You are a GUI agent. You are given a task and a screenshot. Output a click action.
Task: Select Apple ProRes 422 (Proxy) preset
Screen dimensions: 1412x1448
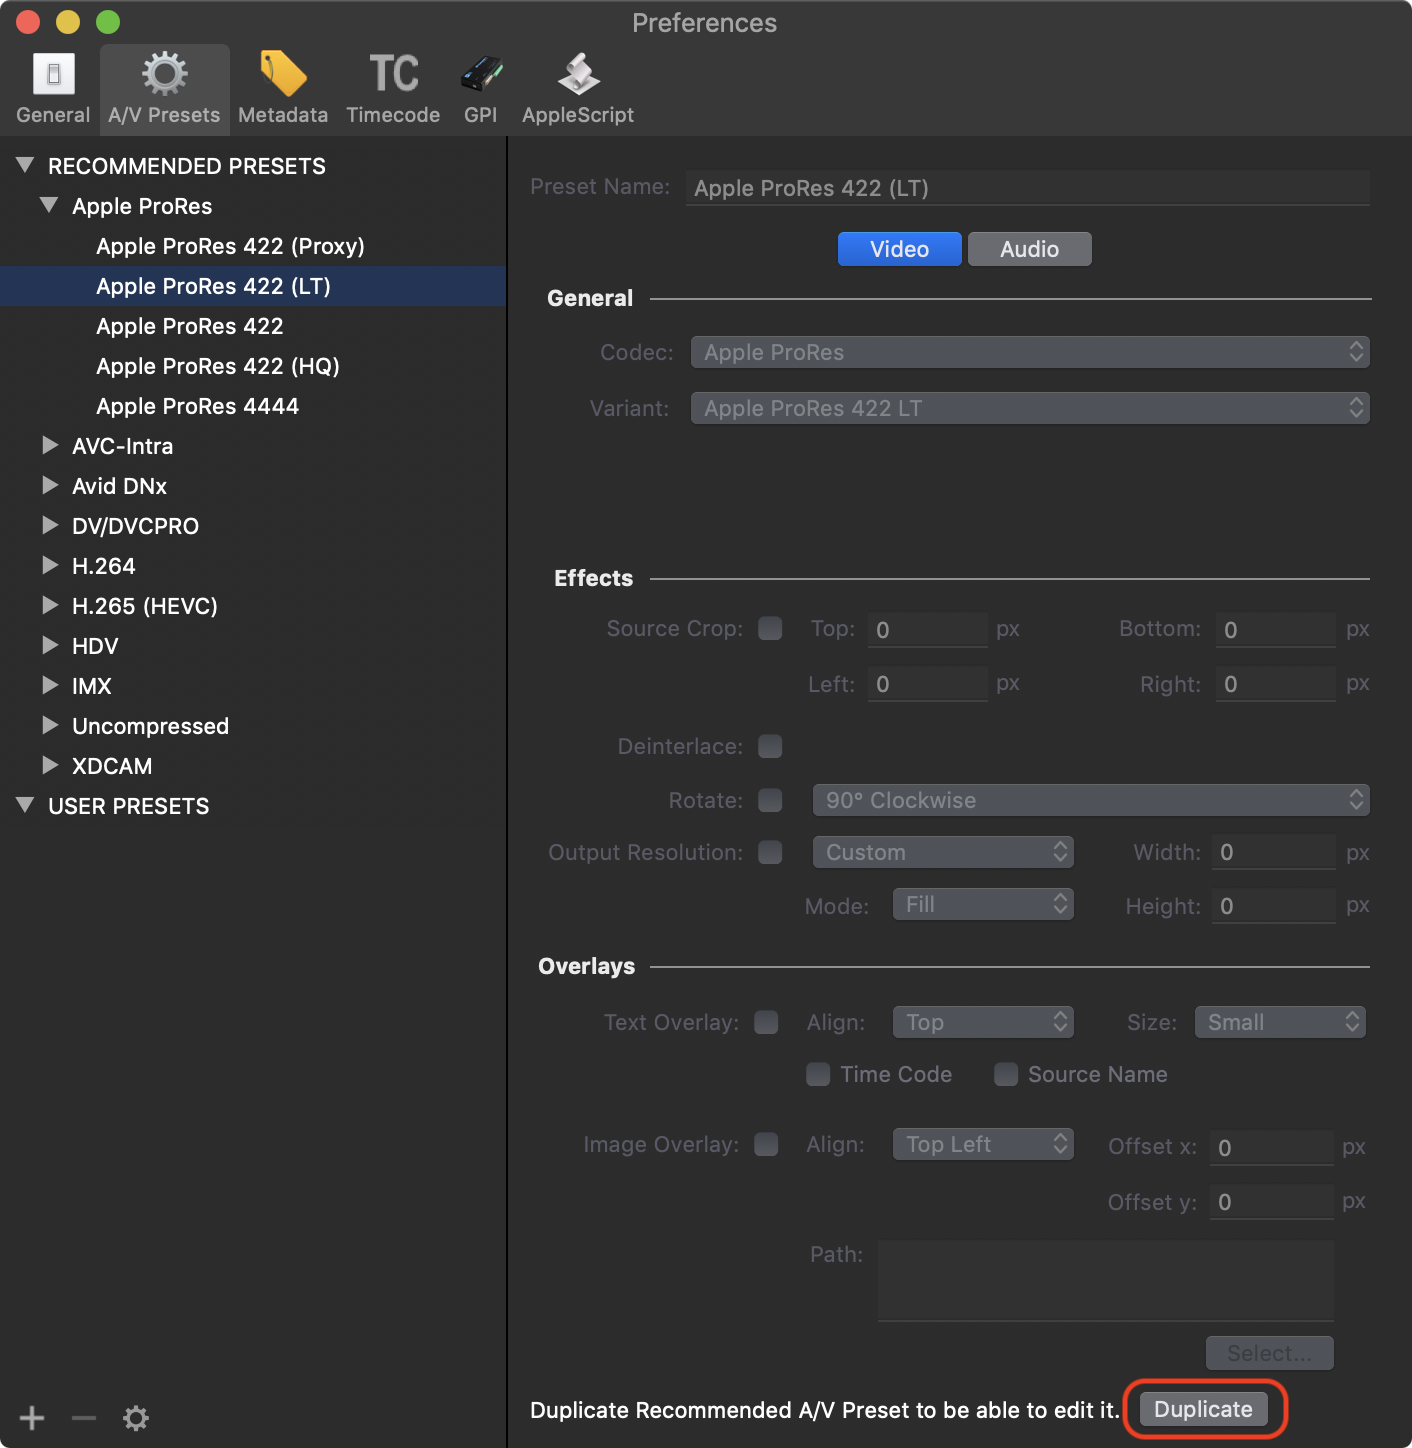[253, 246]
